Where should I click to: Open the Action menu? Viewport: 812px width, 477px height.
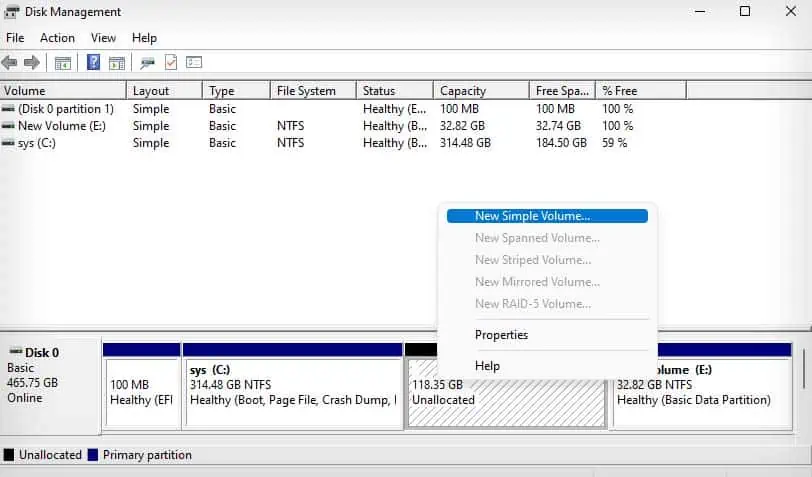(57, 38)
